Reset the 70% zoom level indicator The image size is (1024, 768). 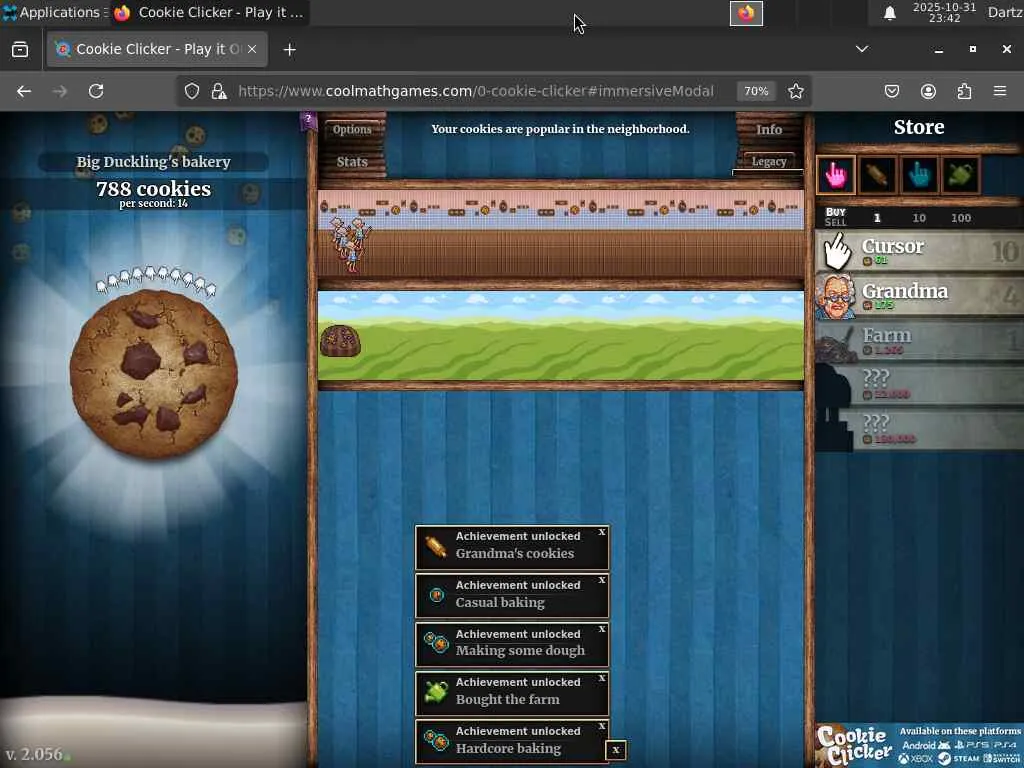point(756,91)
